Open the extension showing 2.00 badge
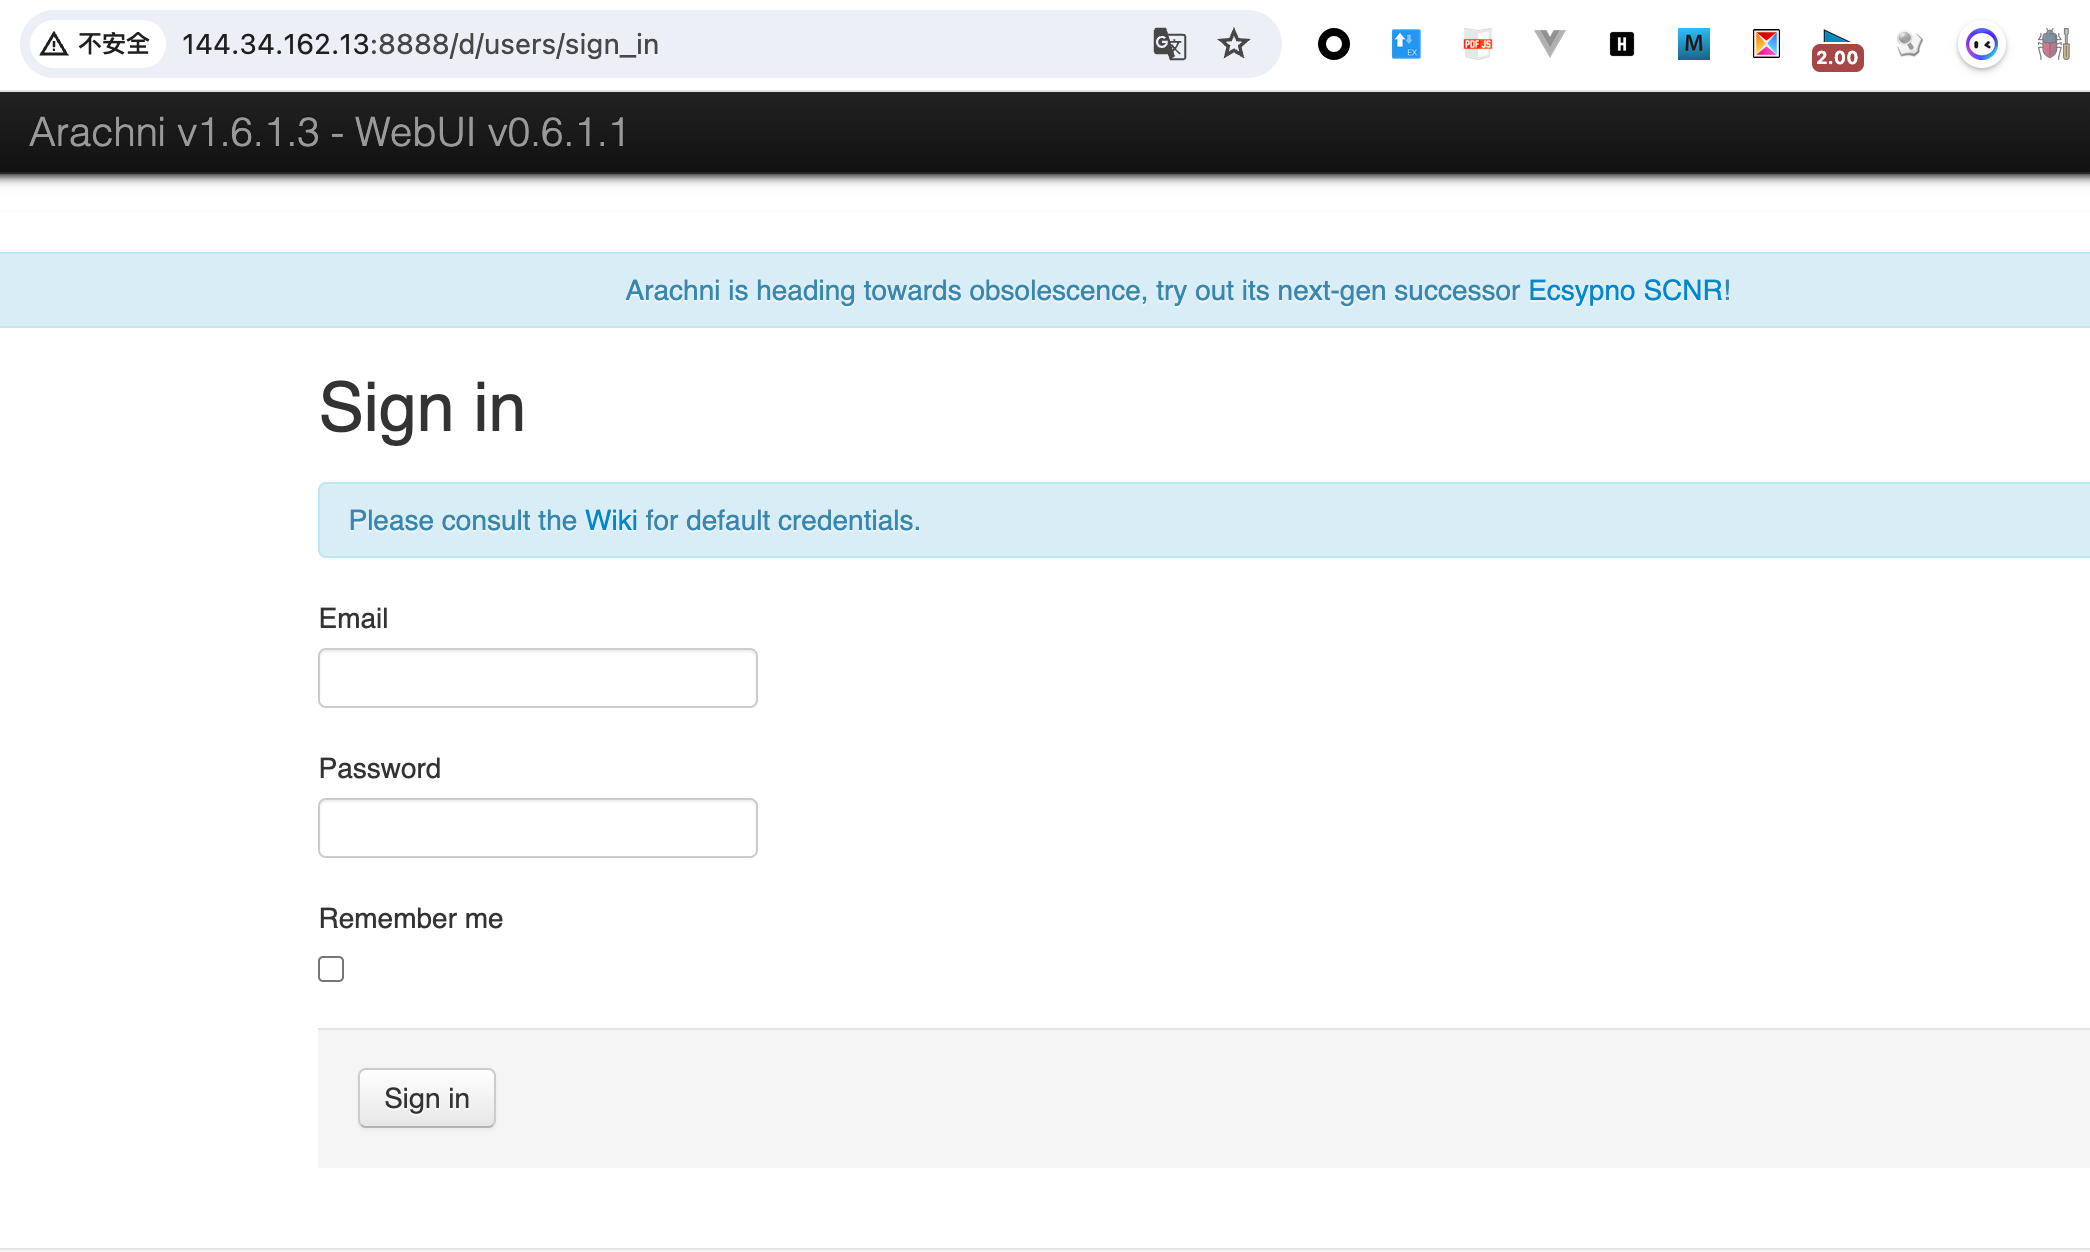This screenshot has height=1252, width=2090. [1837, 48]
